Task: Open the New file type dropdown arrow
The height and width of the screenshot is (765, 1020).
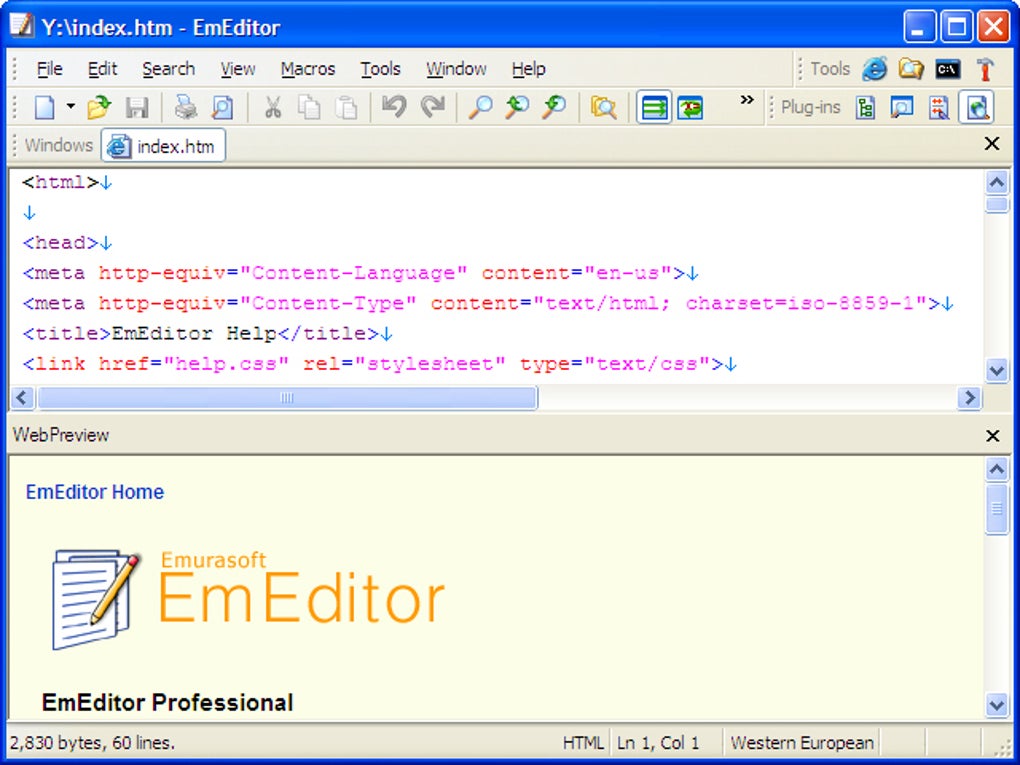Action: (70, 107)
